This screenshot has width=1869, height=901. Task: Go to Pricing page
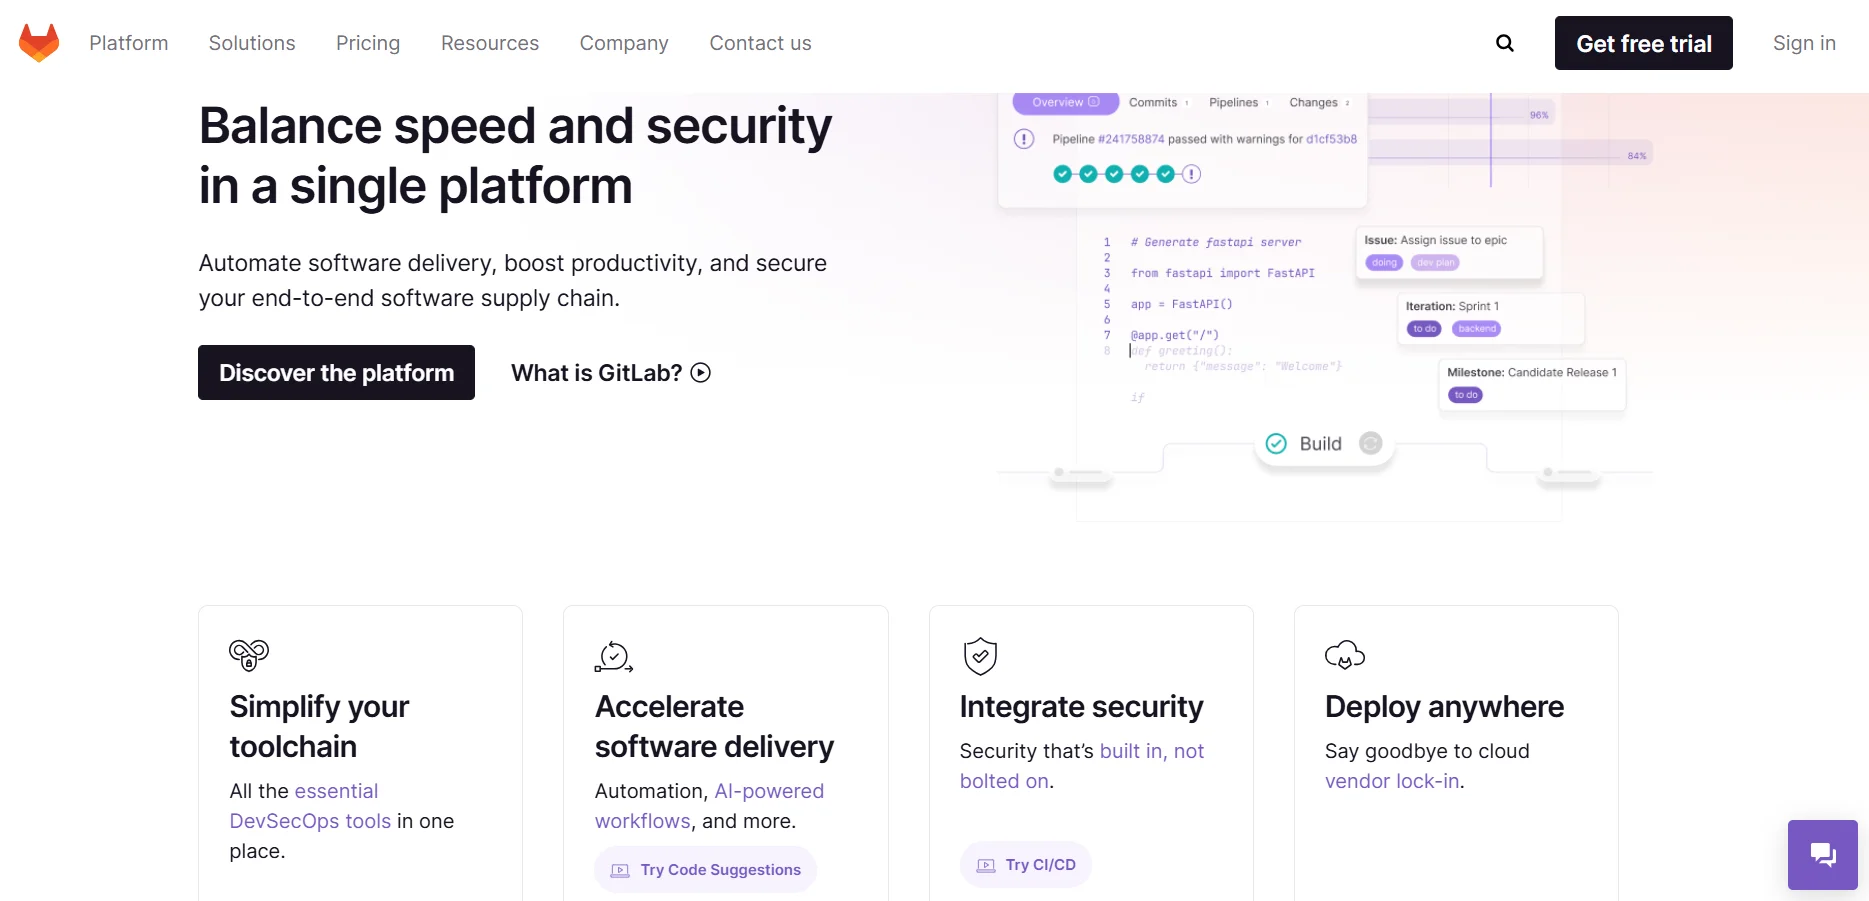tap(368, 43)
